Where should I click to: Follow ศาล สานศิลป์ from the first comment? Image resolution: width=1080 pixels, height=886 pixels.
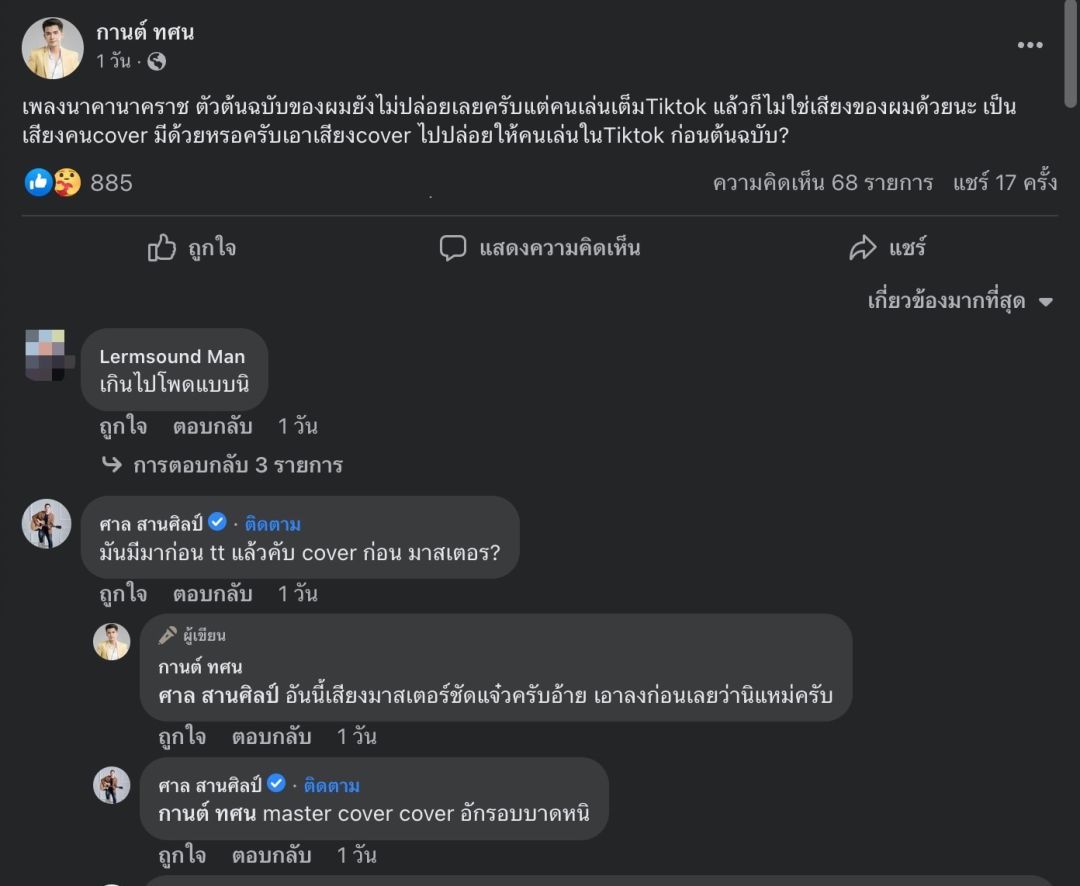[x=272, y=524]
